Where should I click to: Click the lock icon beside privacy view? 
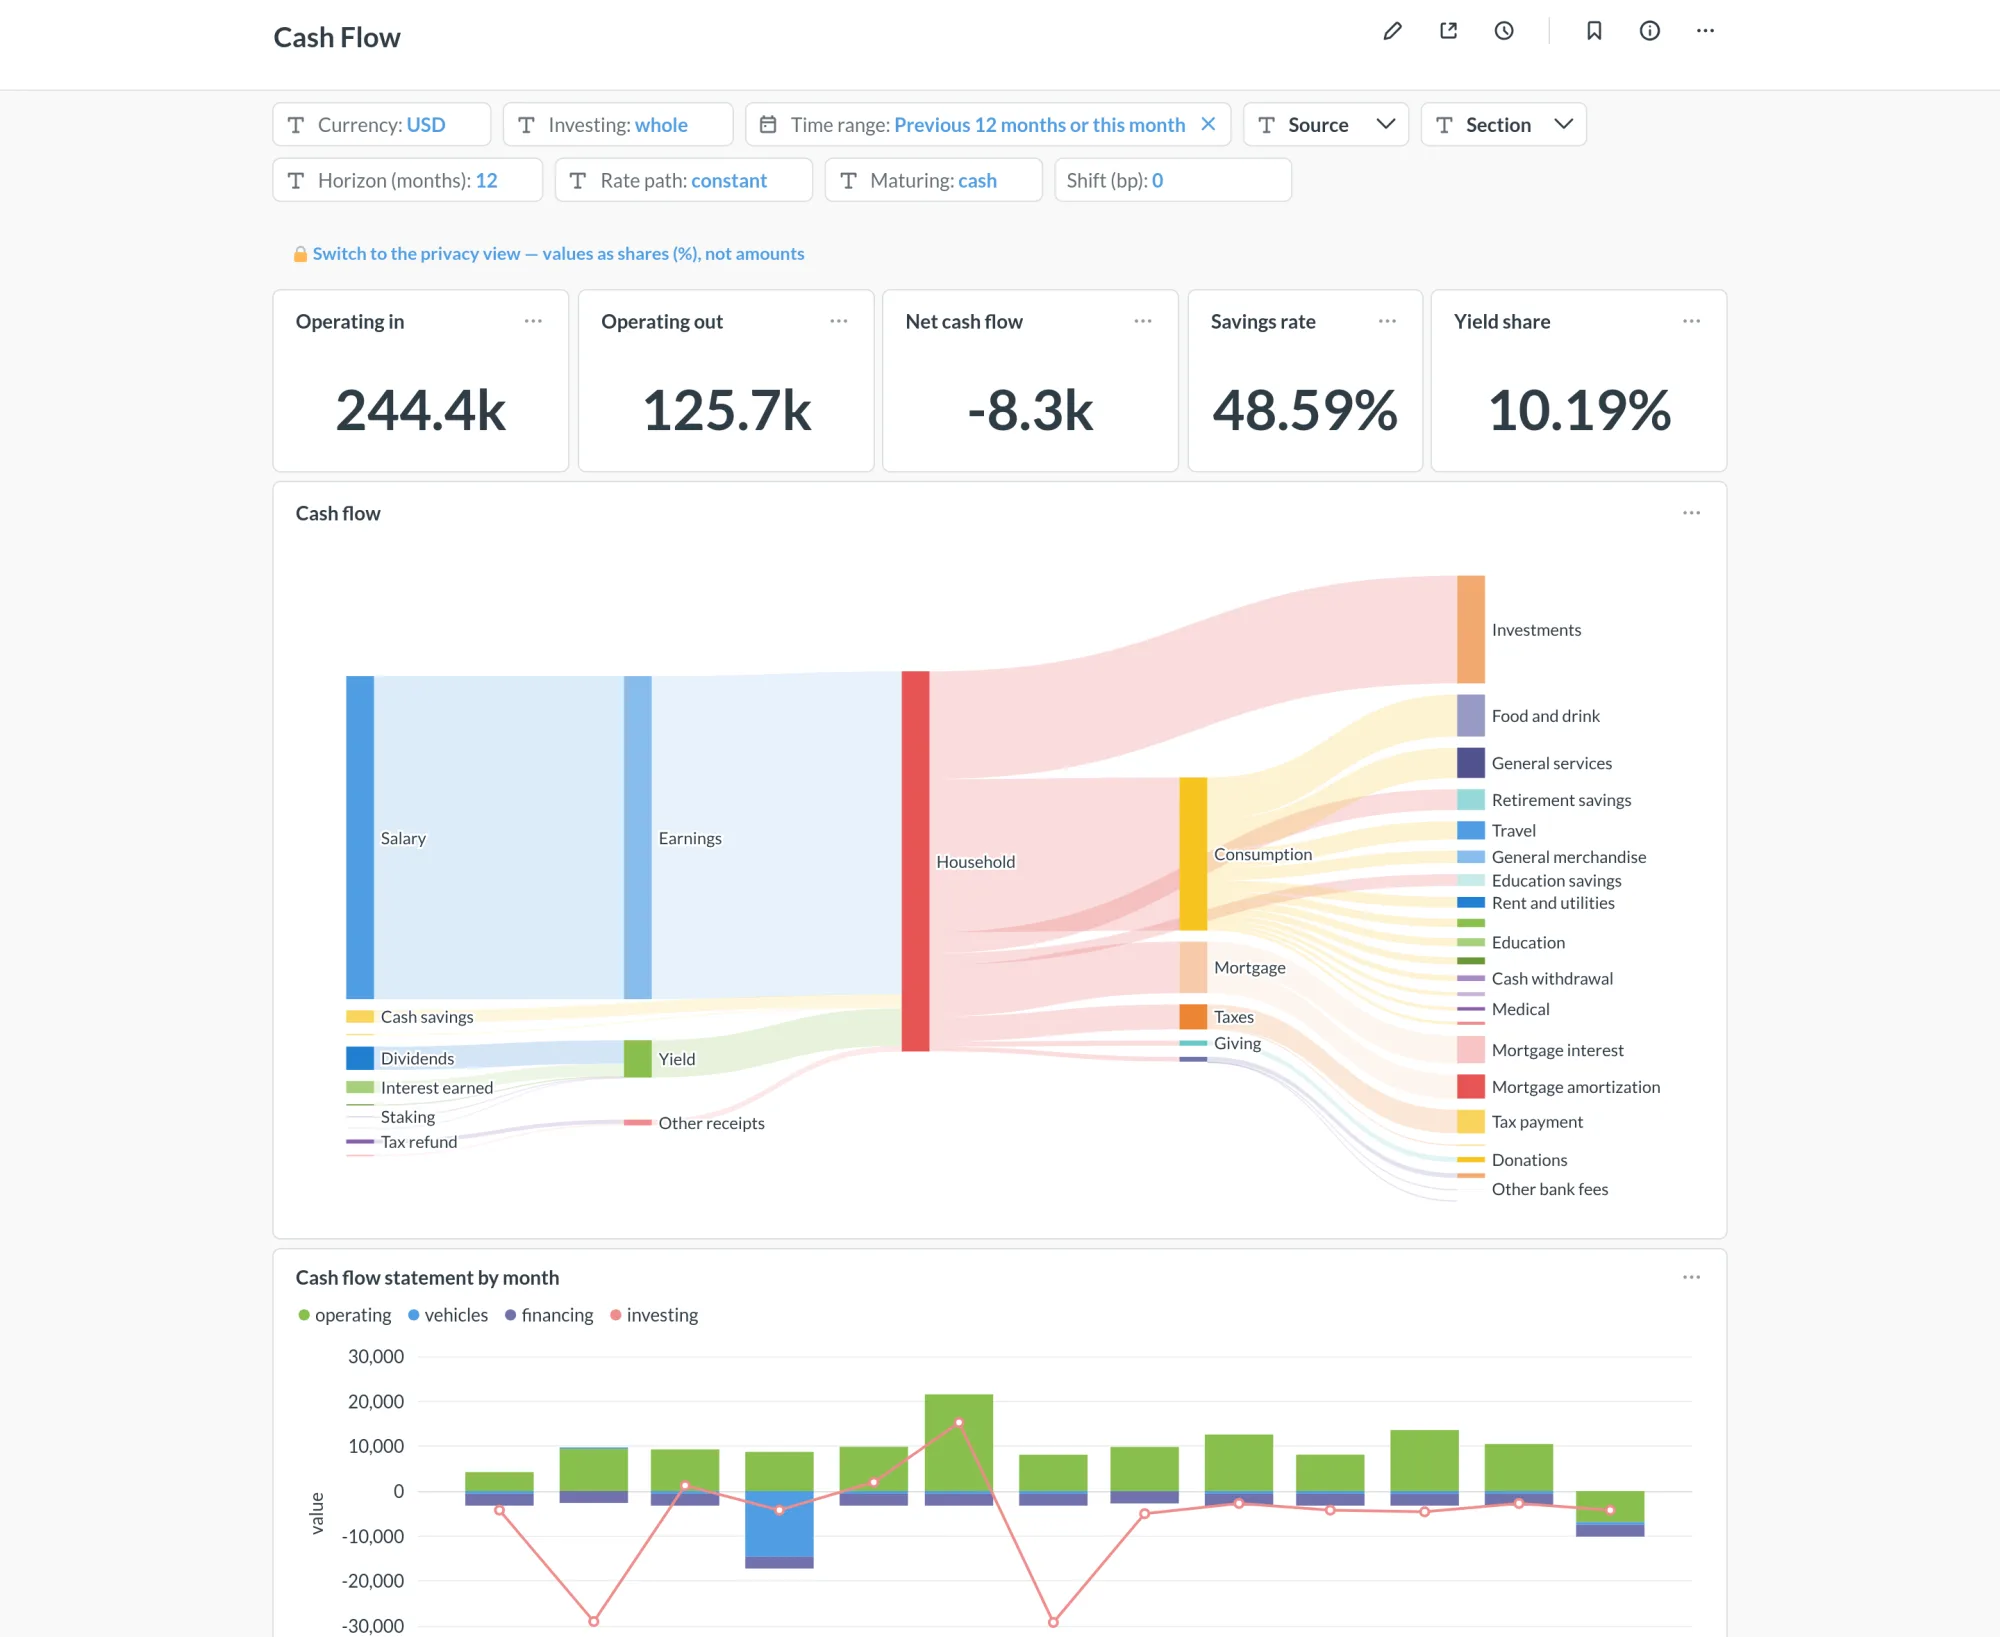300,254
